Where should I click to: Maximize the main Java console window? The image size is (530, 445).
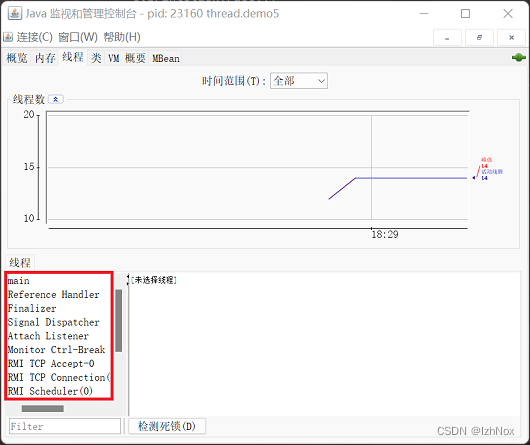(465, 14)
